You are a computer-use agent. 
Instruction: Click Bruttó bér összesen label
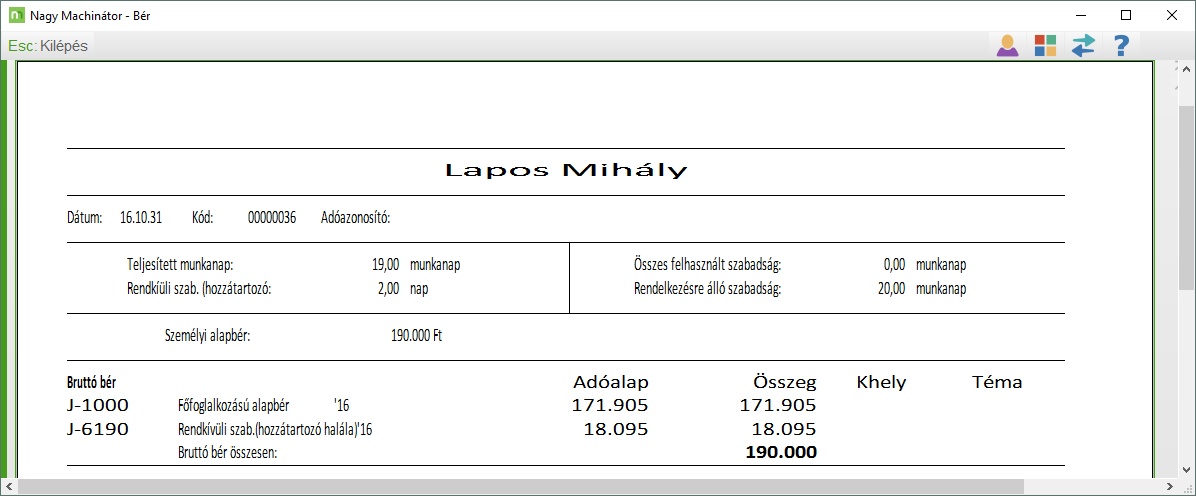227,453
